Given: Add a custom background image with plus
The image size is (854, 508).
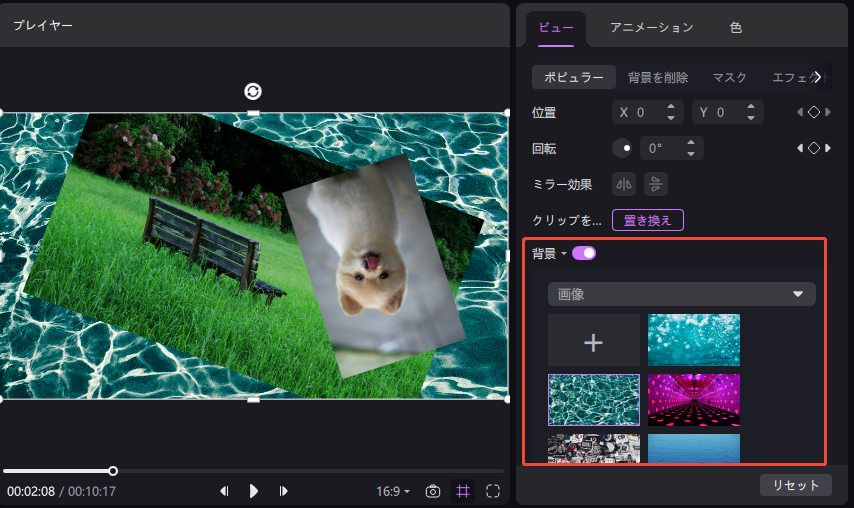Looking at the screenshot, I should (594, 340).
